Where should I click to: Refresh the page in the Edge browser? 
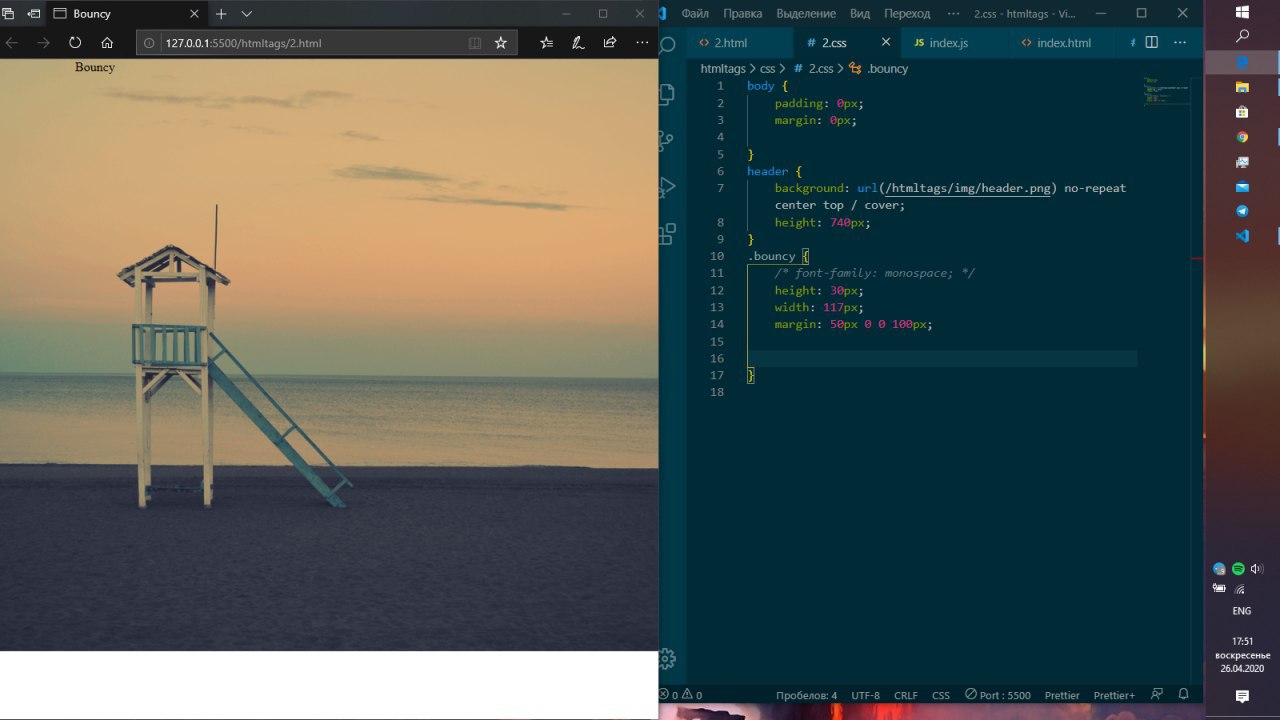point(75,43)
